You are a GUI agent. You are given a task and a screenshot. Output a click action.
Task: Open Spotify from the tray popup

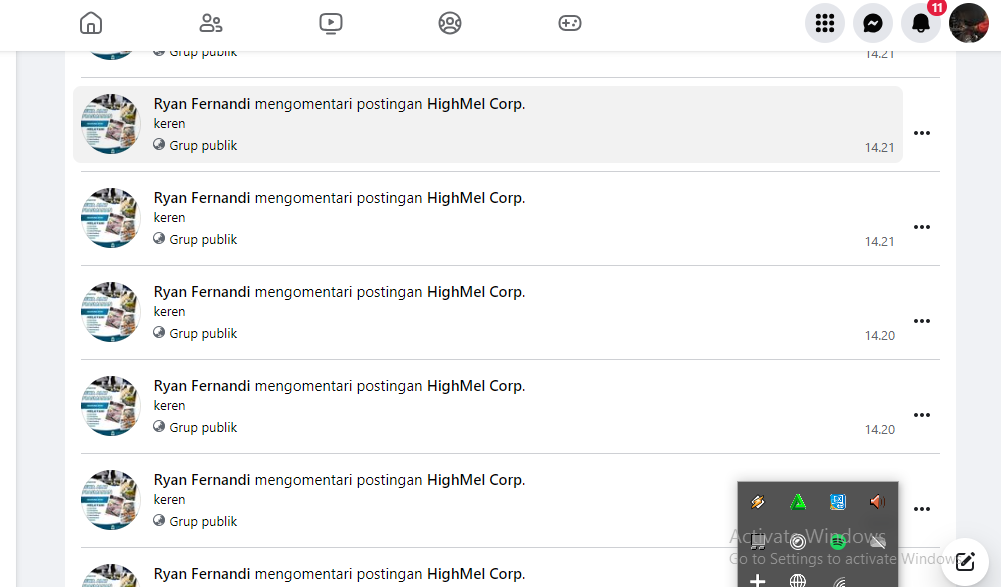838,542
